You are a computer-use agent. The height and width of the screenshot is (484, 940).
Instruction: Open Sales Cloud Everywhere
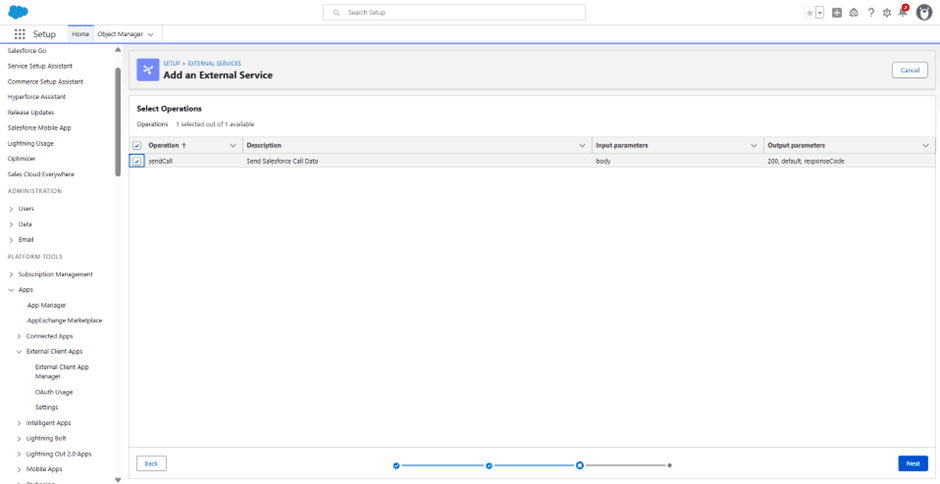(x=41, y=174)
